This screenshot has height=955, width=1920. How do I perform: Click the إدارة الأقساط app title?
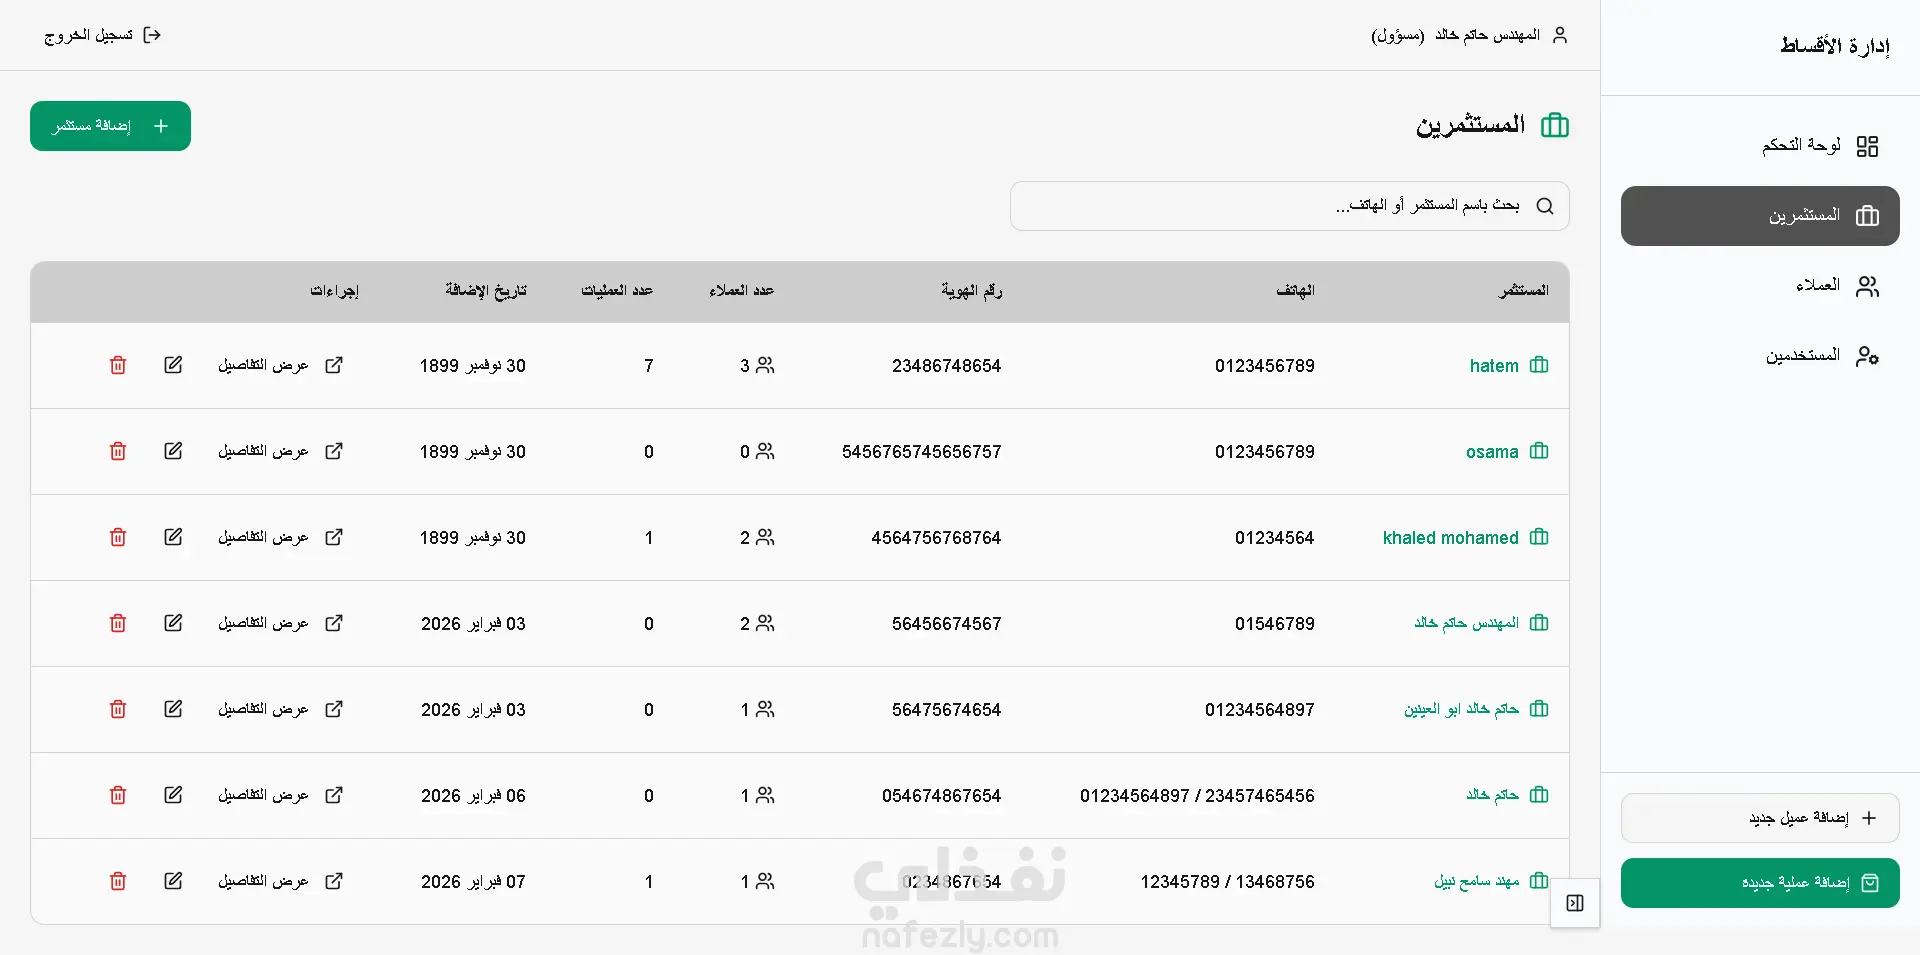(1835, 46)
